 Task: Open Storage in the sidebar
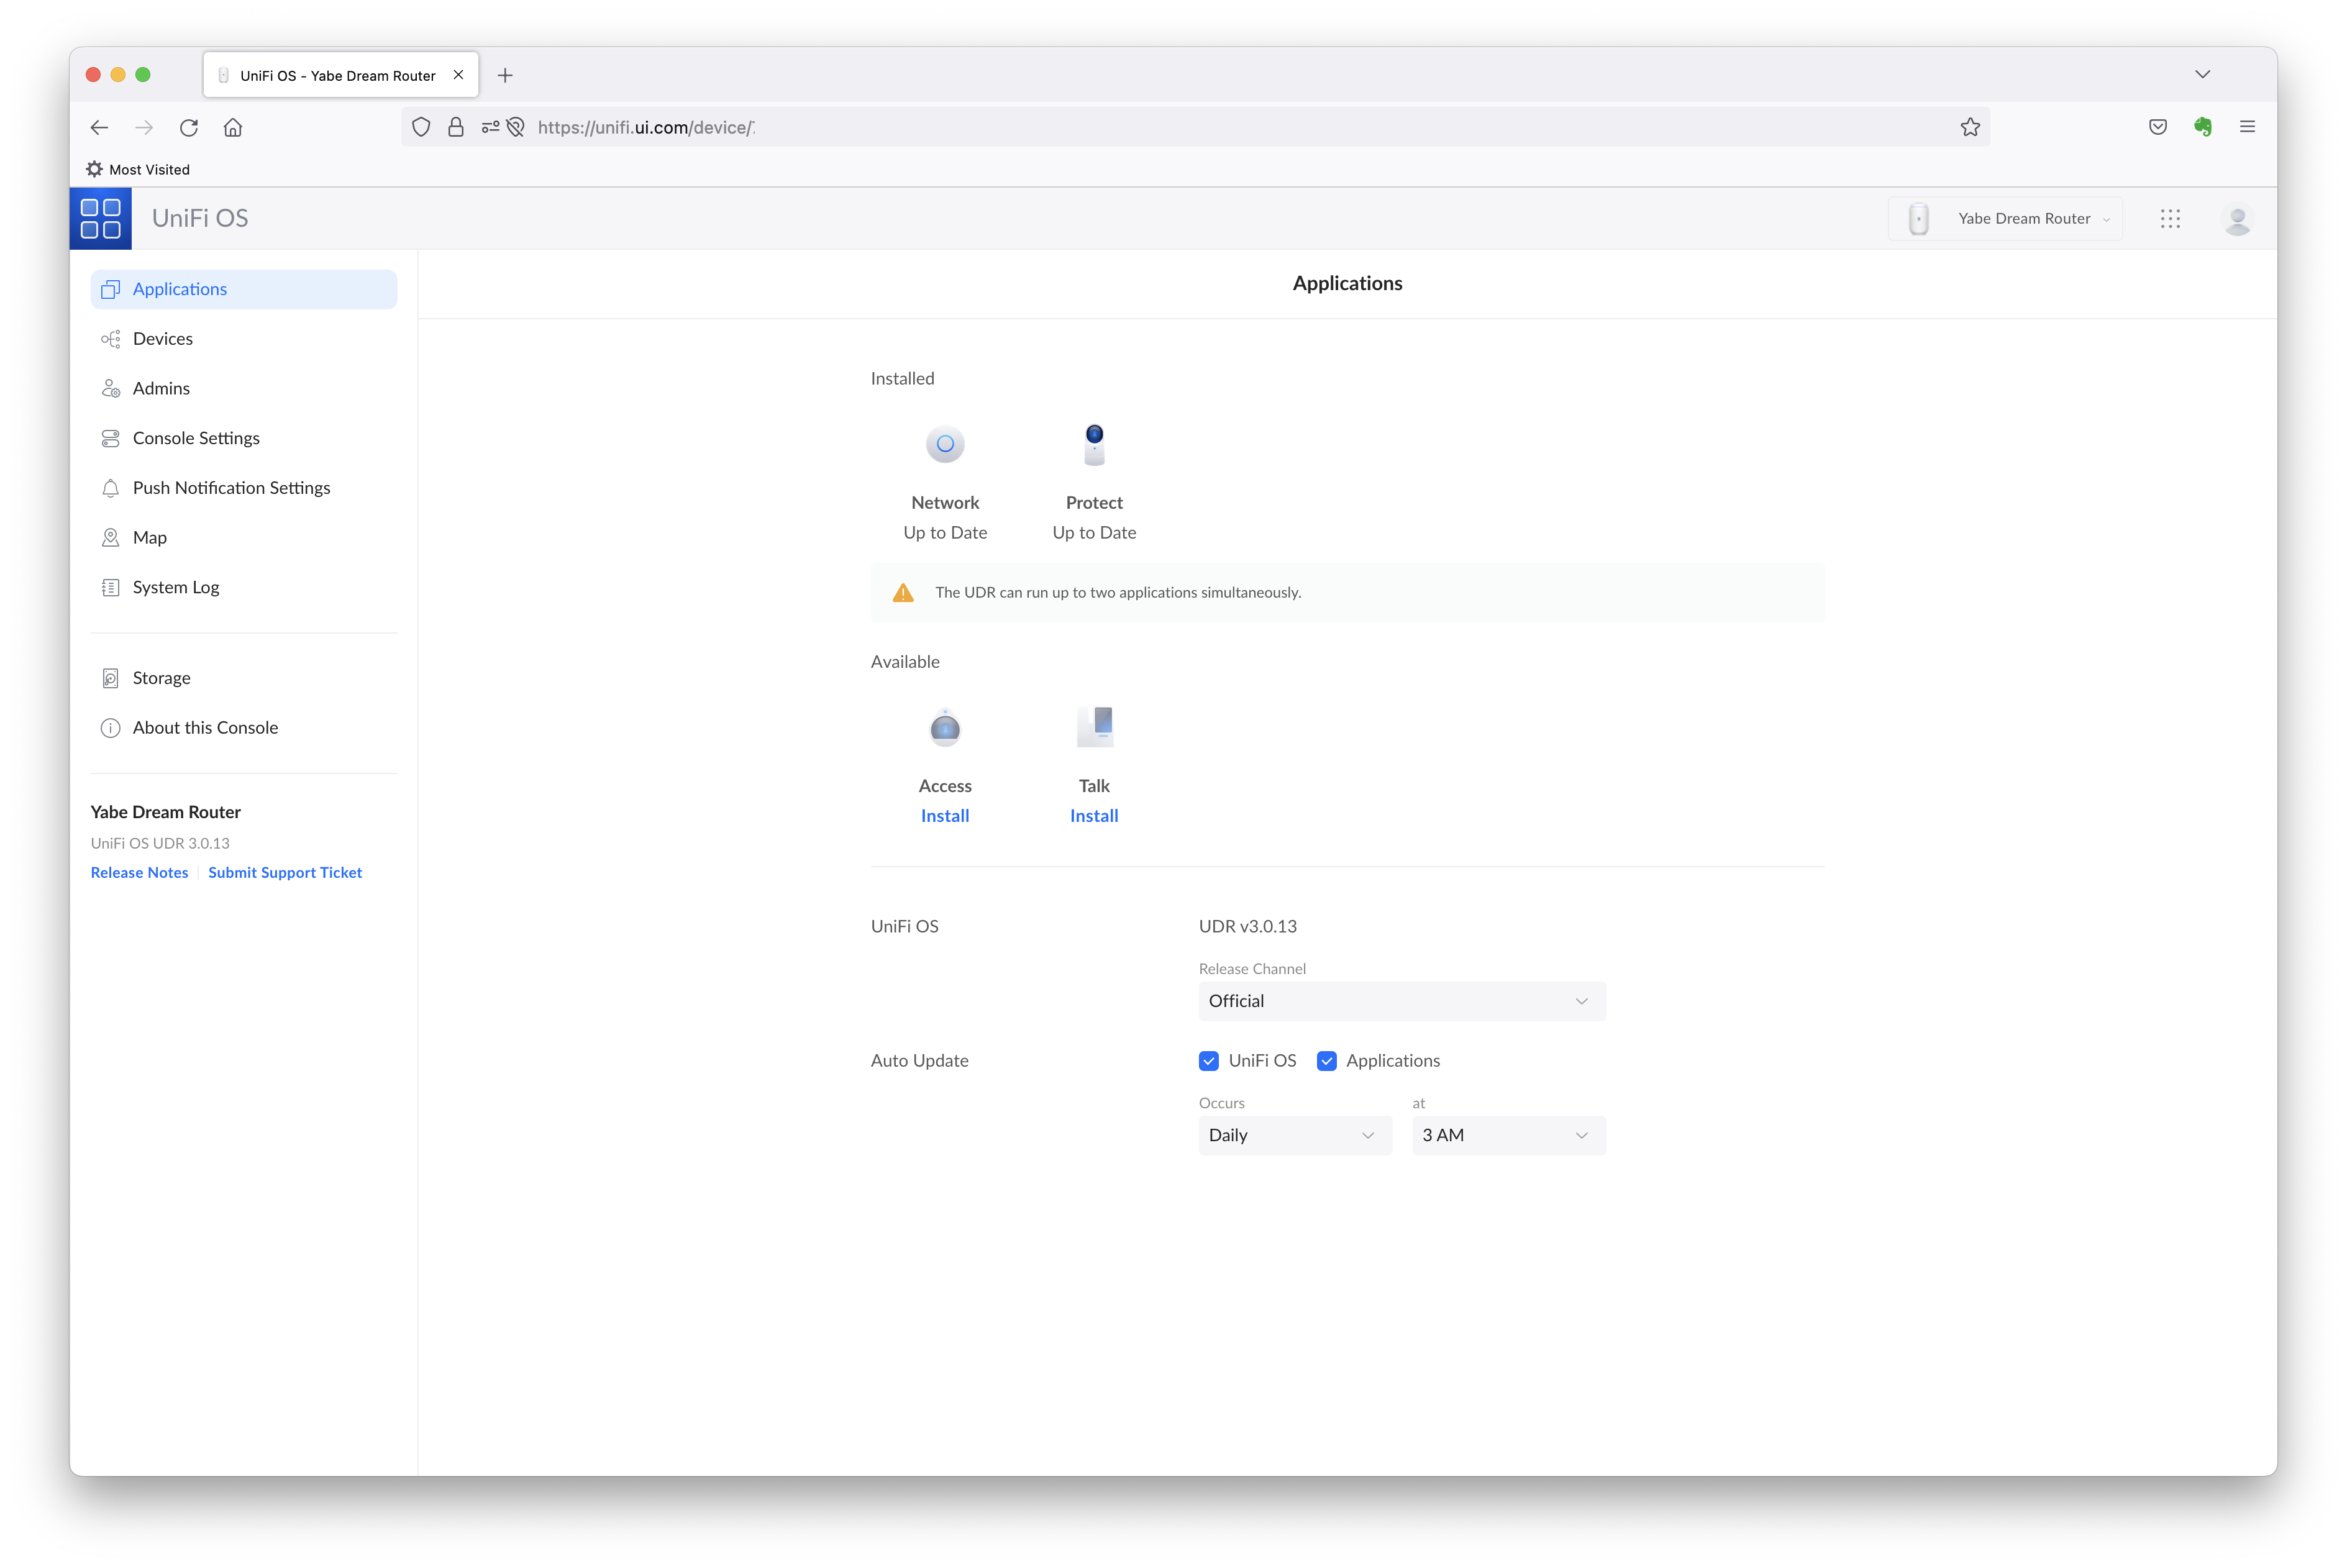(x=244, y=678)
